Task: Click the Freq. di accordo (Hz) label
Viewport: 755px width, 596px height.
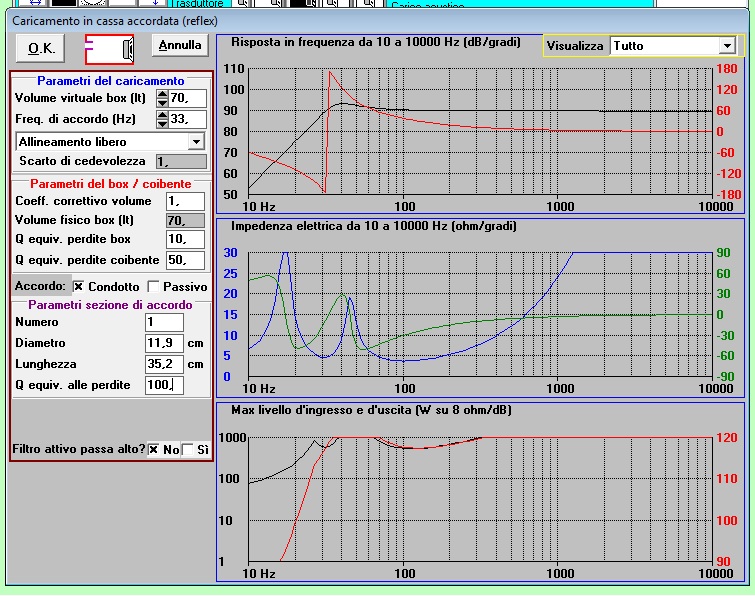Action: pos(75,119)
